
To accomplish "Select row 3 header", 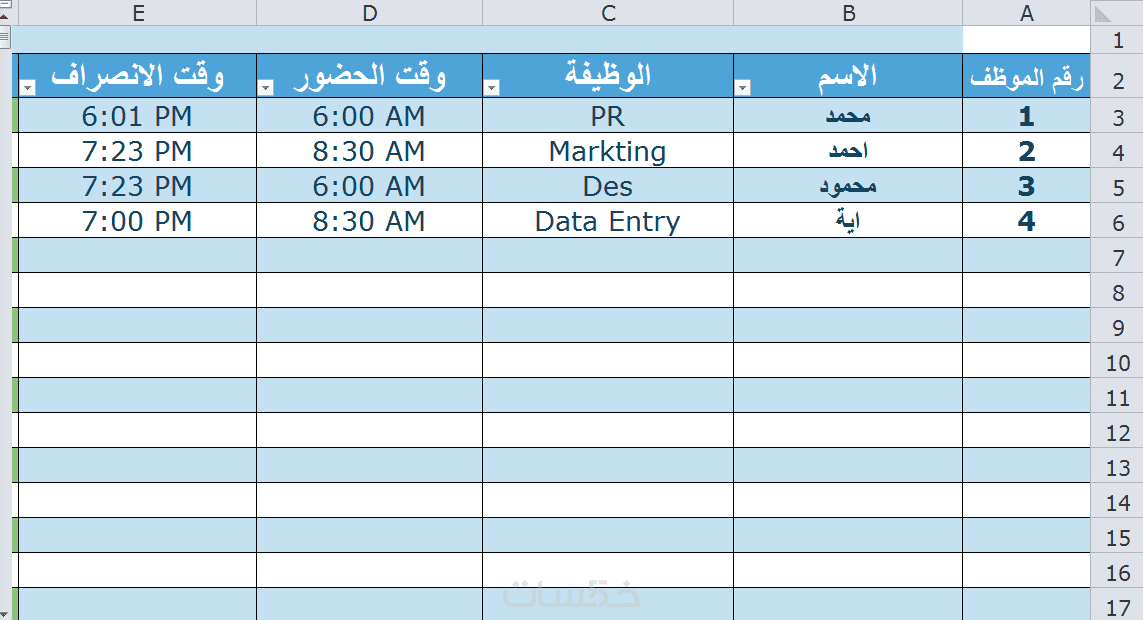I will (1118, 118).
